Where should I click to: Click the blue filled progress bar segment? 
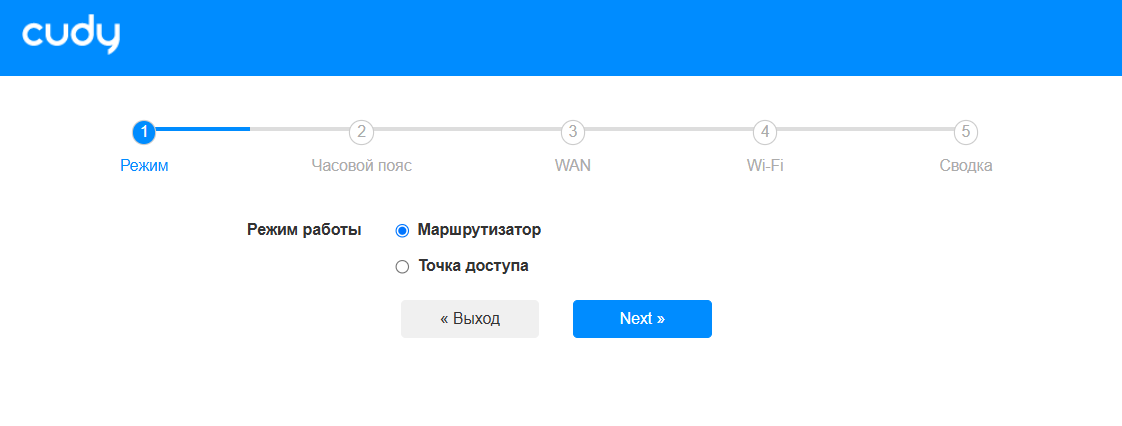coord(203,129)
